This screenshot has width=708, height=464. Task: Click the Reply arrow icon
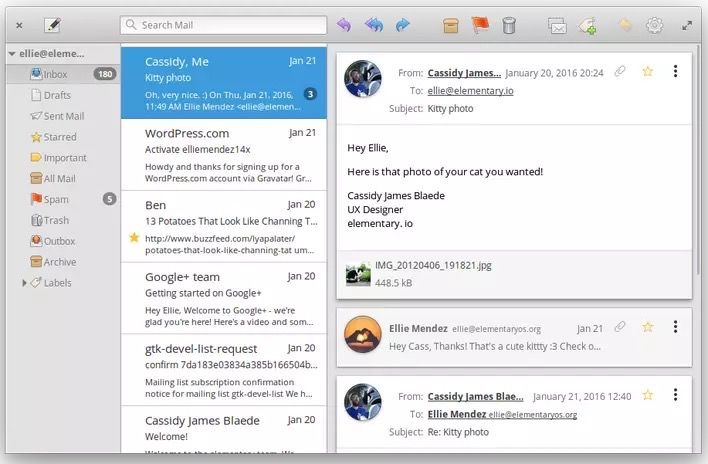click(344, 25)
